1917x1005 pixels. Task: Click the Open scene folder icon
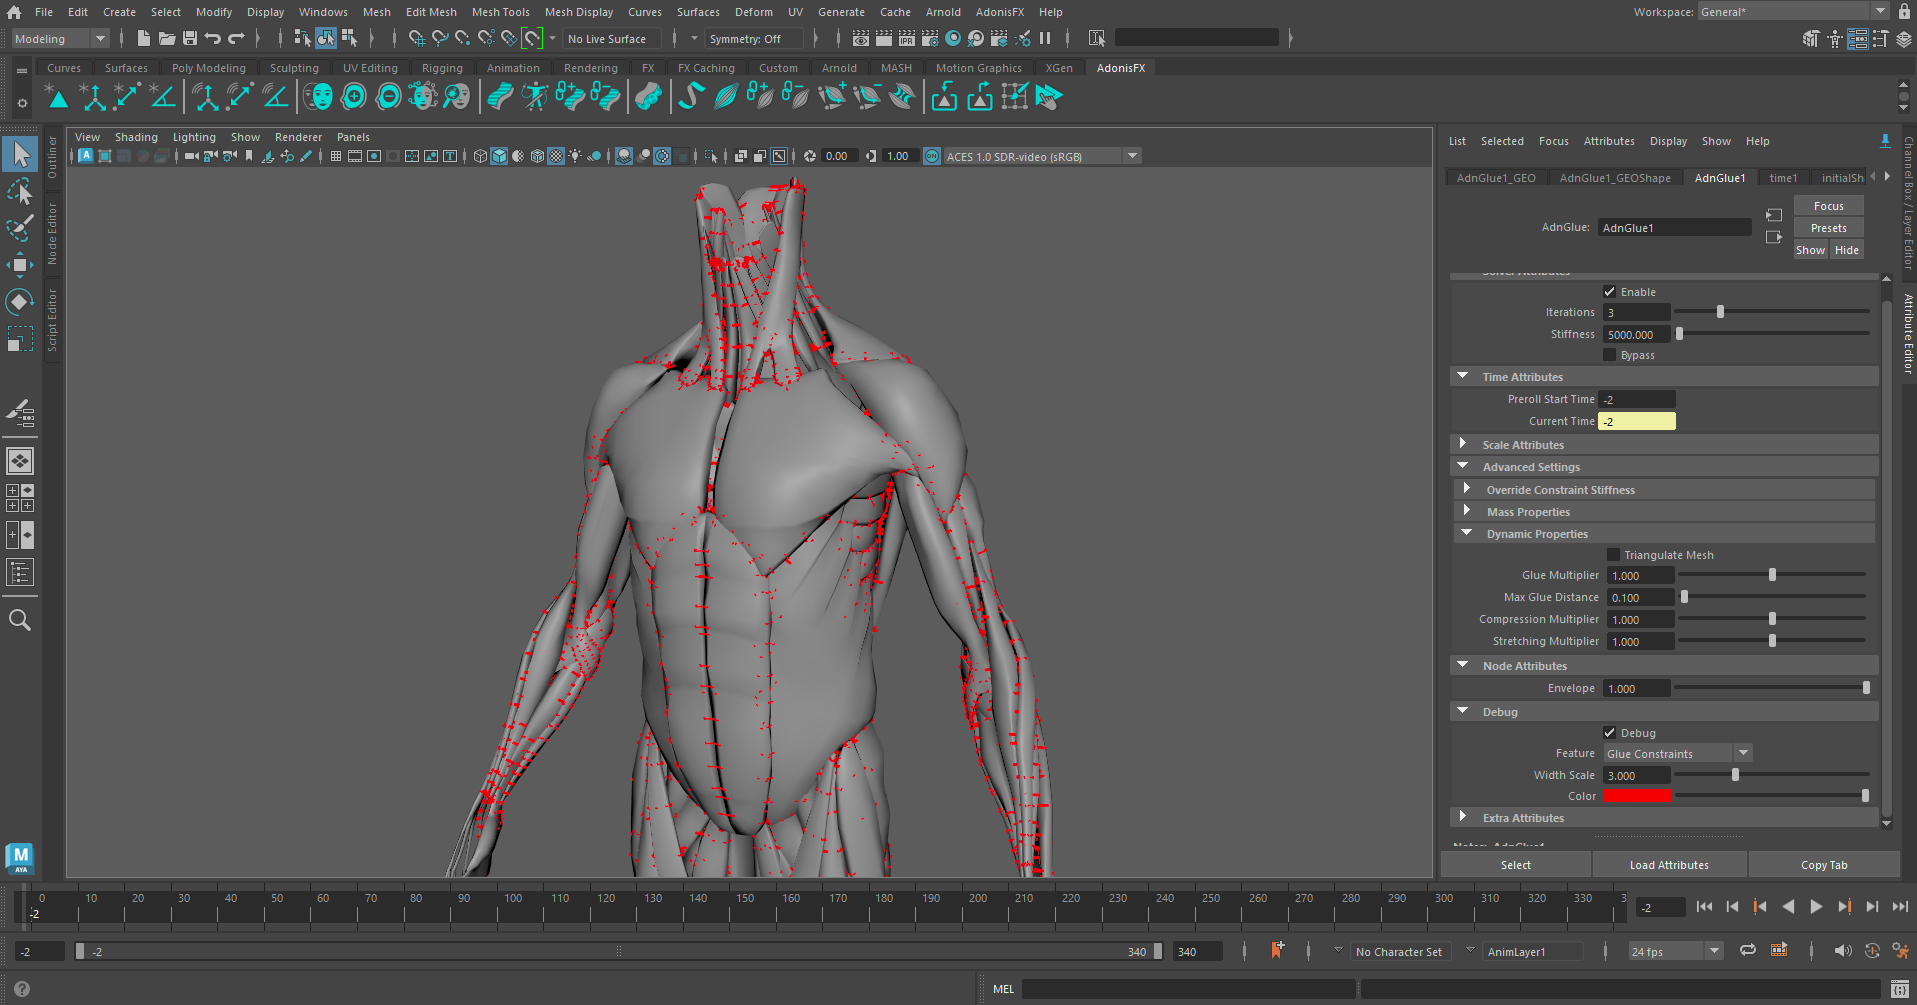click(x=167, y=39)
